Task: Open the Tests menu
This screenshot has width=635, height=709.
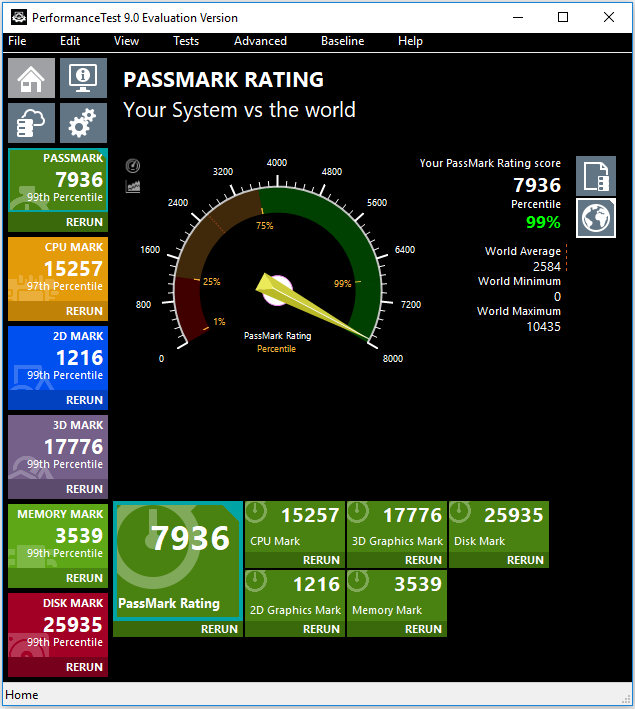Action: 186,41
